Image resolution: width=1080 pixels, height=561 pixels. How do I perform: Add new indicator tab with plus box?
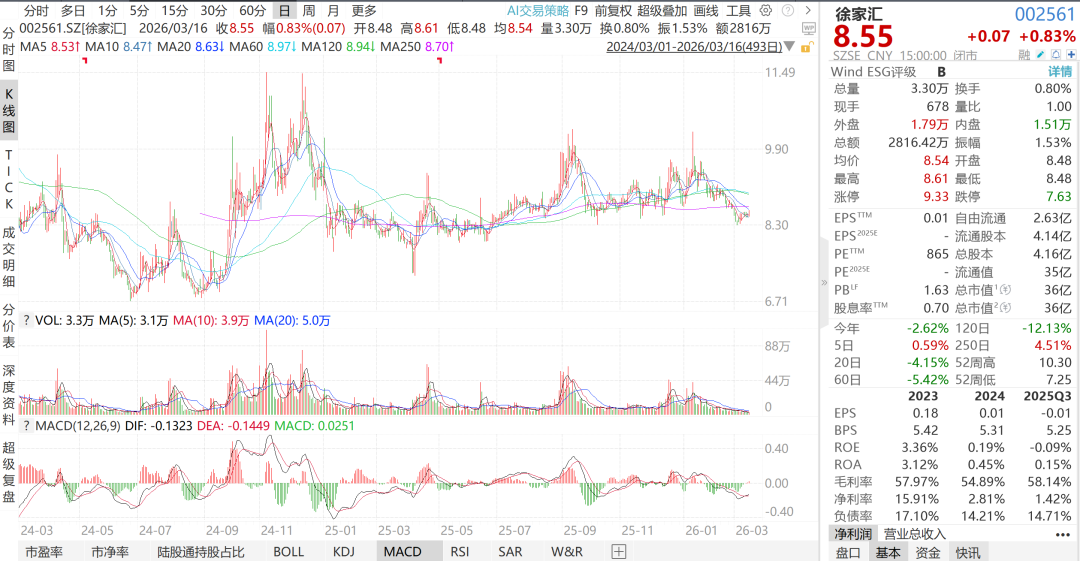coord(619,551)
